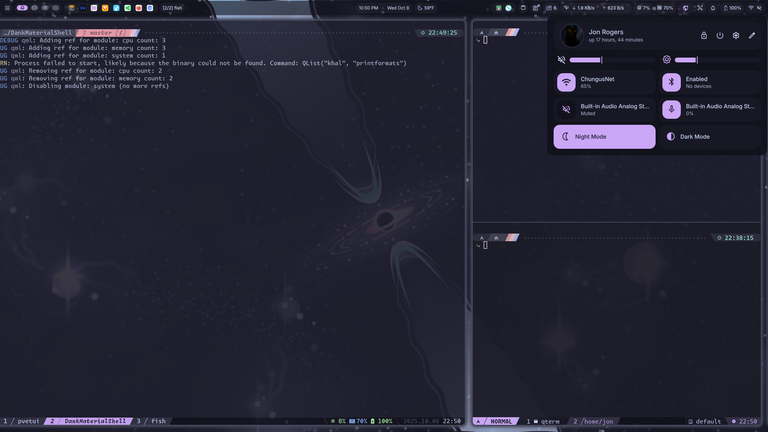Open the power menu icon
This screenshot has height=432, width=768.
pos(719,35)
